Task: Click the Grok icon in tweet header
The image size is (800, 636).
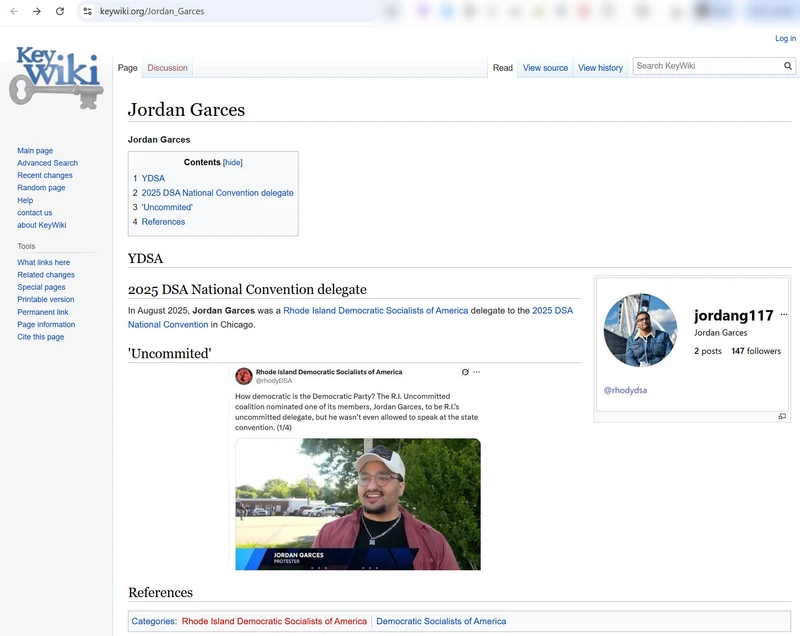Action: [x=465, y=372]
